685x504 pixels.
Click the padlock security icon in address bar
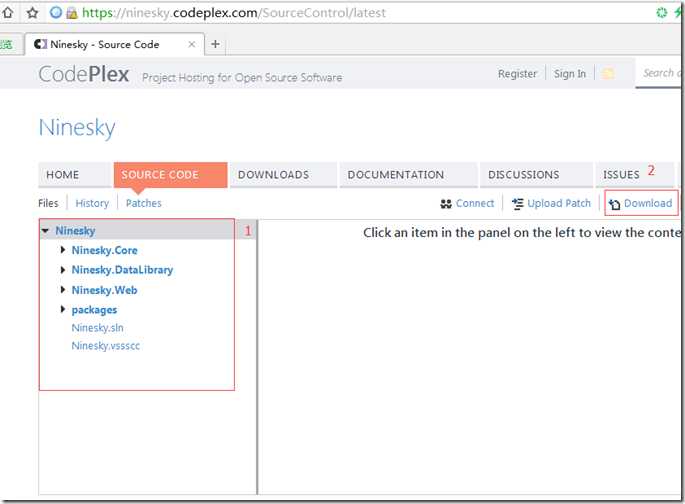pos(72,13)
